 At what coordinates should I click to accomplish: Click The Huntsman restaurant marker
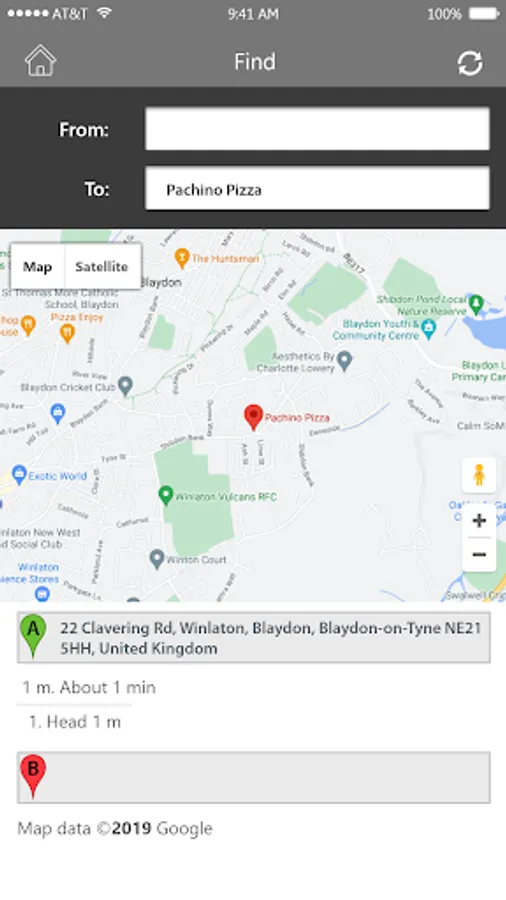(x=182, y=258)
